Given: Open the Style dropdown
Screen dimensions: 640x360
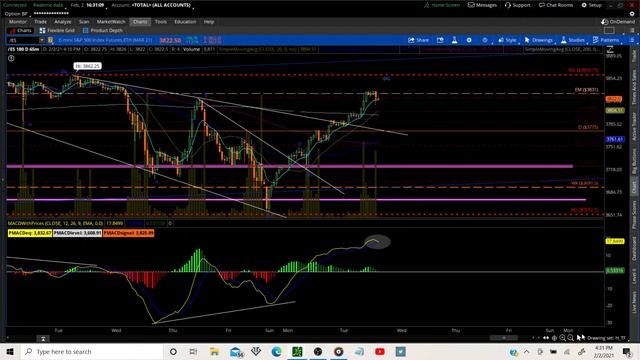Looking at the screenshot, I should tap(507, 40).
